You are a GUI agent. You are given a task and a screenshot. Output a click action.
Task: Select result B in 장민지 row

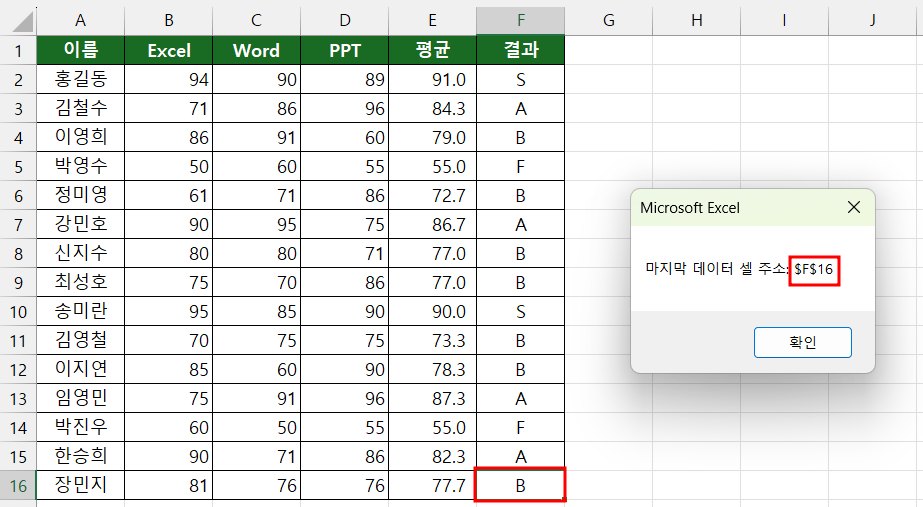pos(520,485)
